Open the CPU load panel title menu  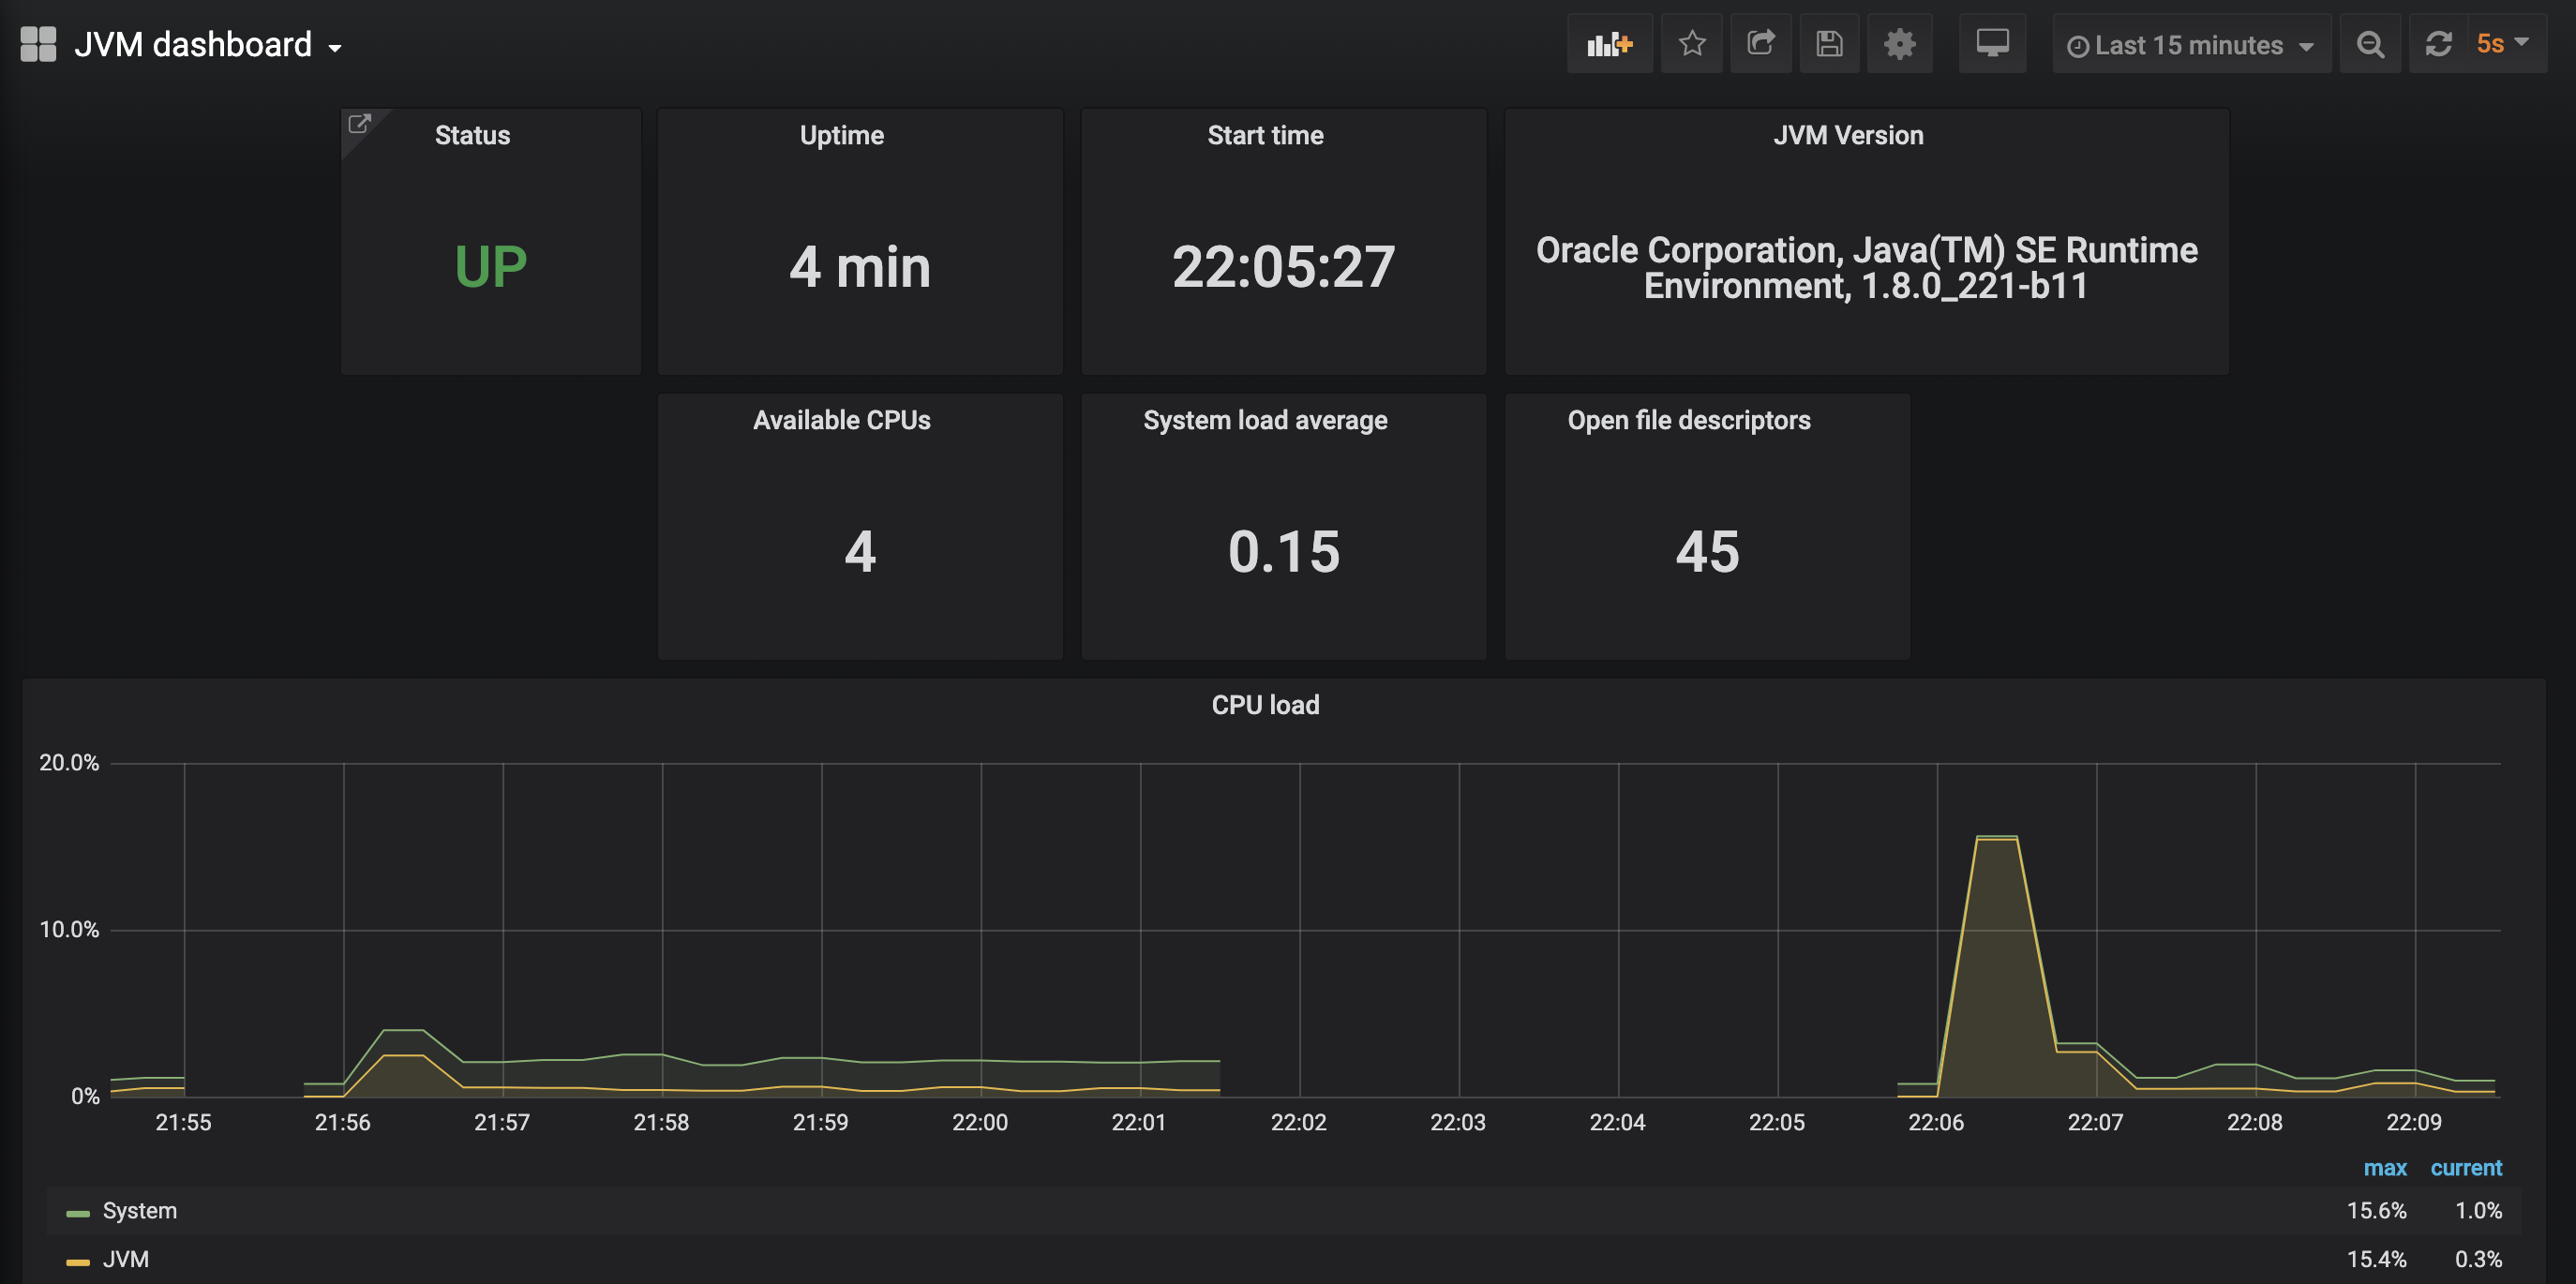click(1265, 705)
